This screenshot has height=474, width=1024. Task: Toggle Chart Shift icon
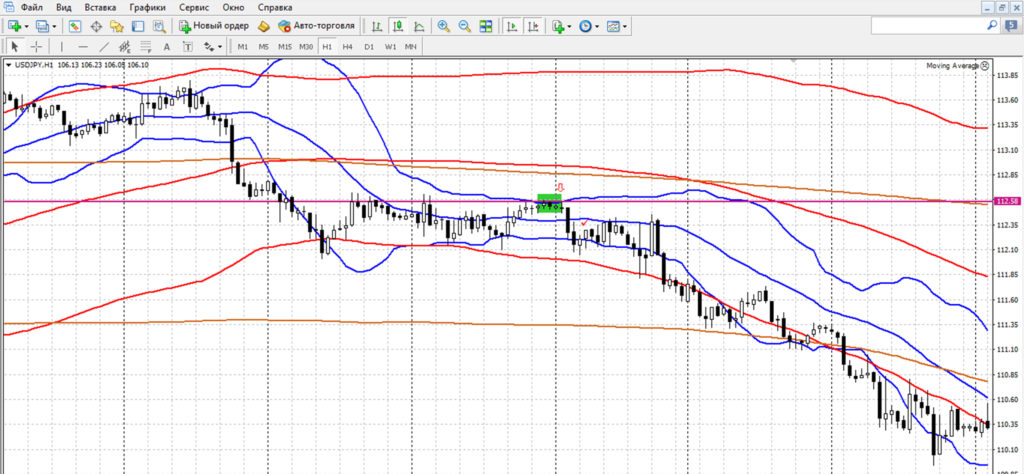click(533, 26)
